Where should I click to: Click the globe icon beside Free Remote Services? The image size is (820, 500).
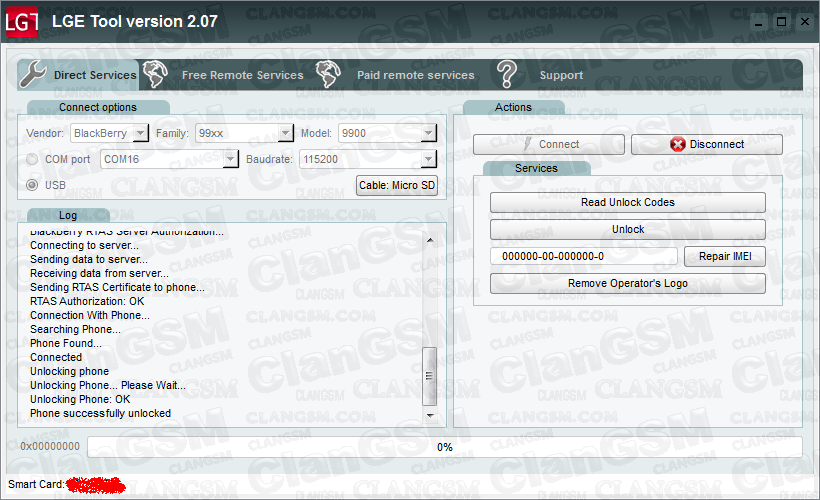155,74
